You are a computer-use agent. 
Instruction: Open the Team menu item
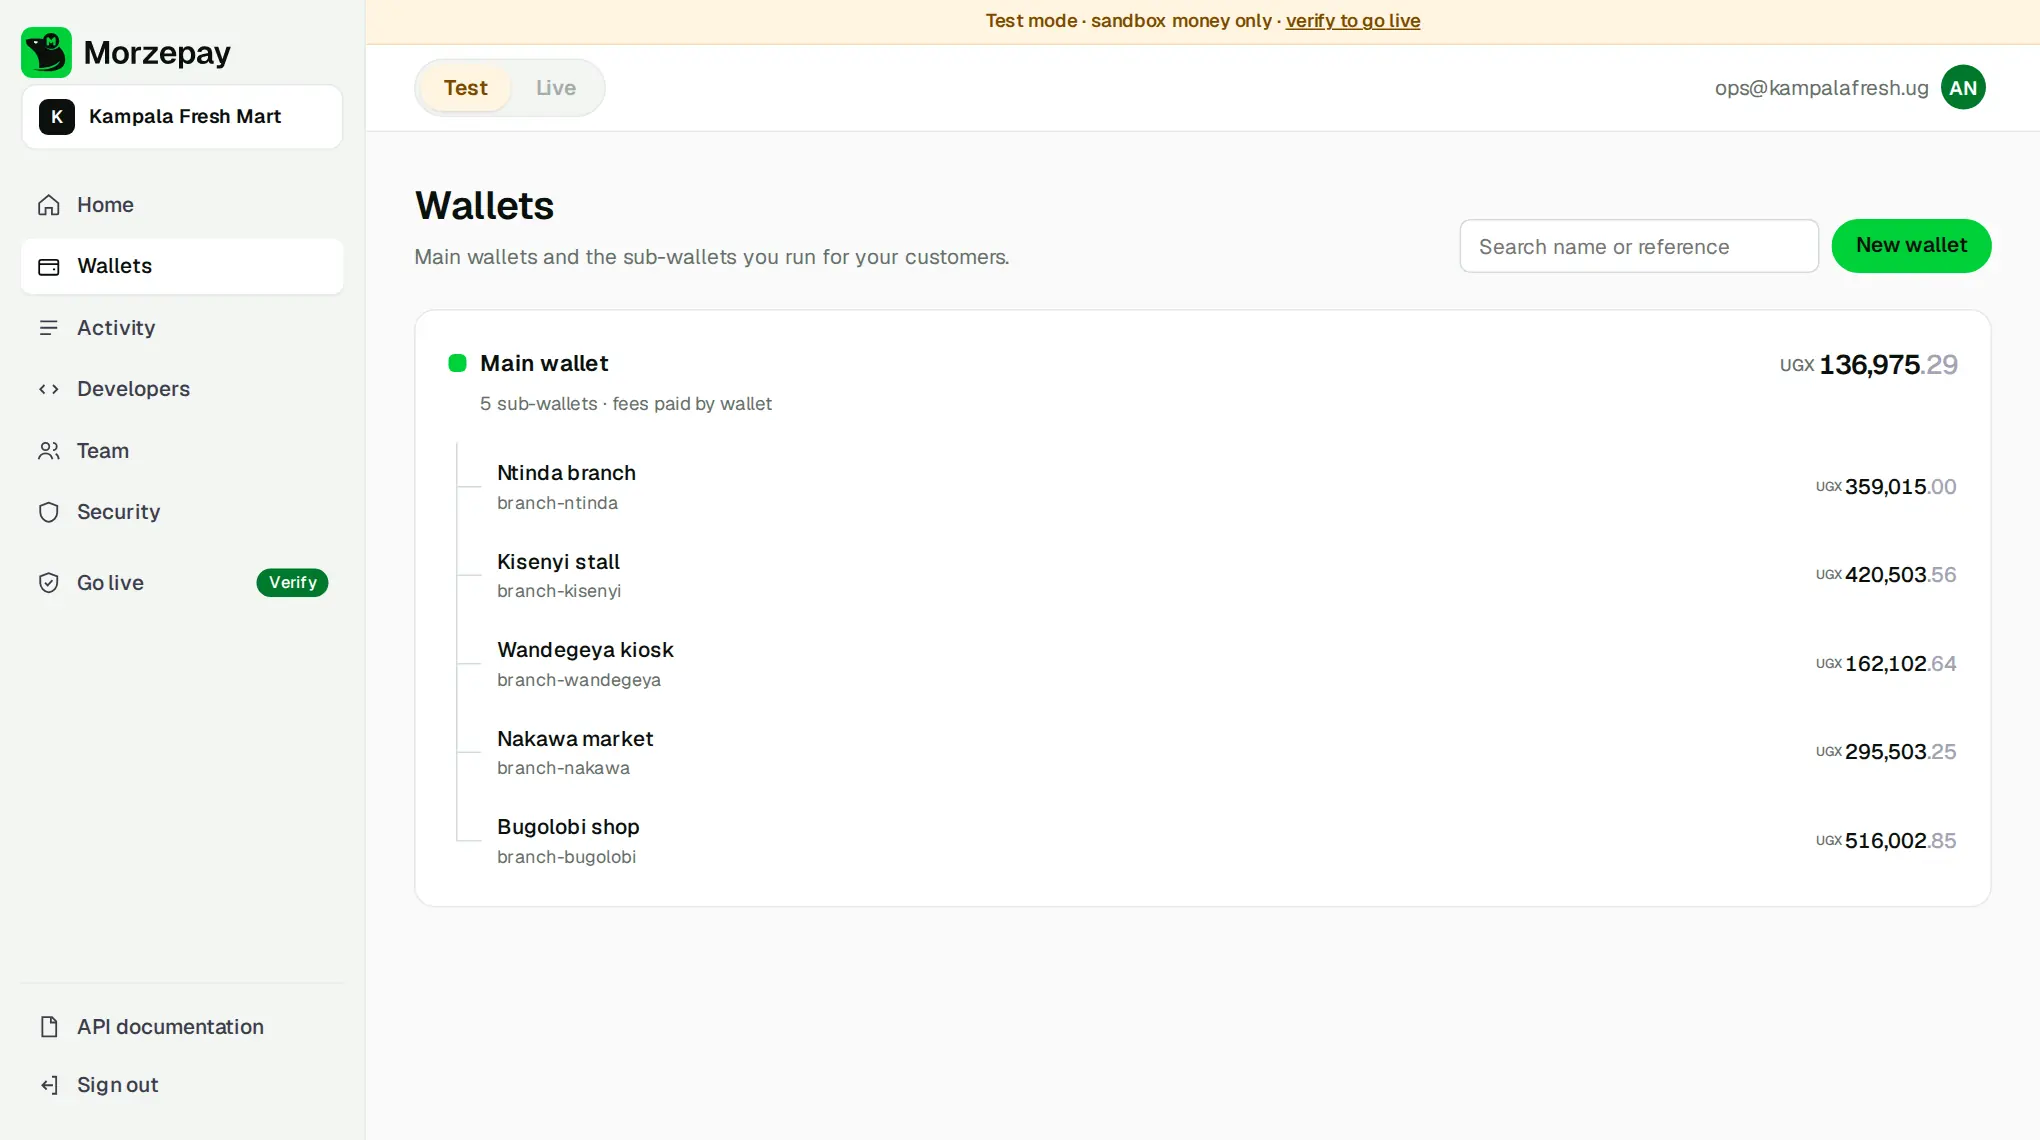click(182, 451)
